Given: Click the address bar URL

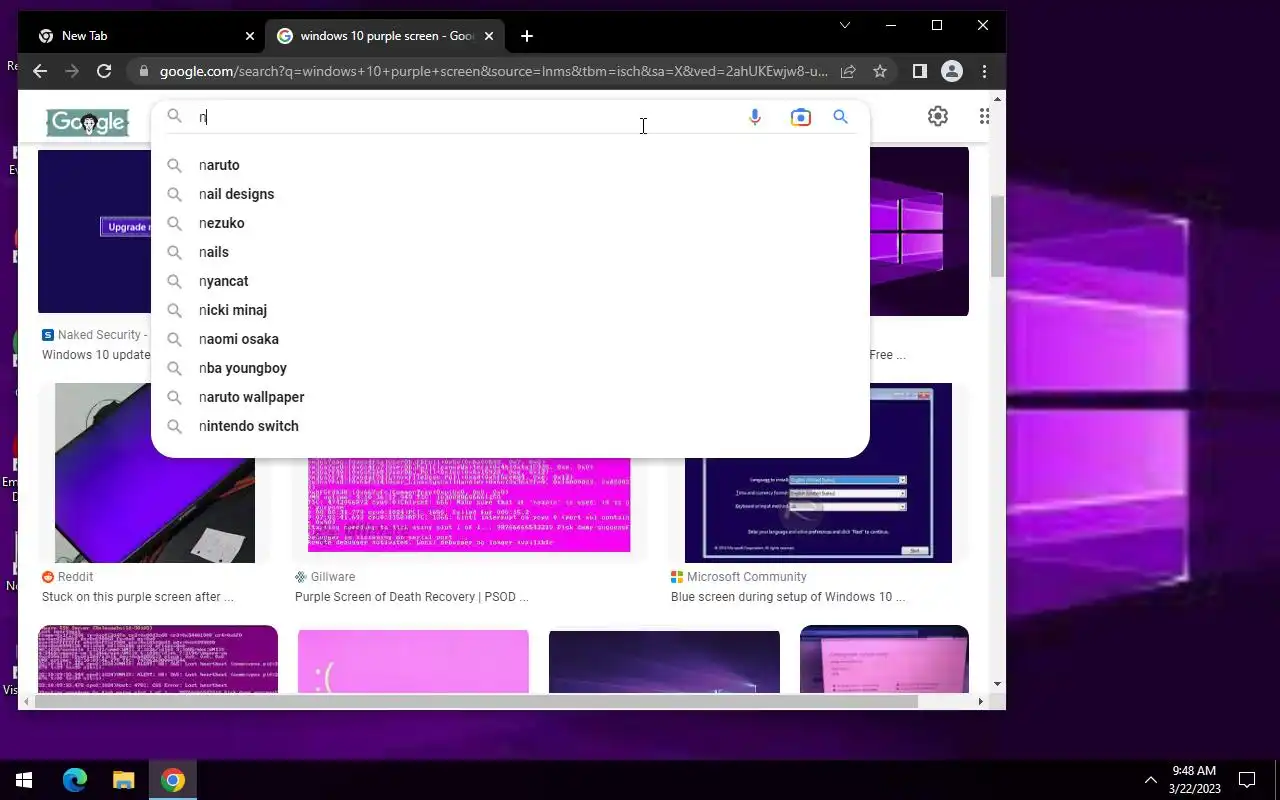Looking at the screenshot, I should coord(494,71).
